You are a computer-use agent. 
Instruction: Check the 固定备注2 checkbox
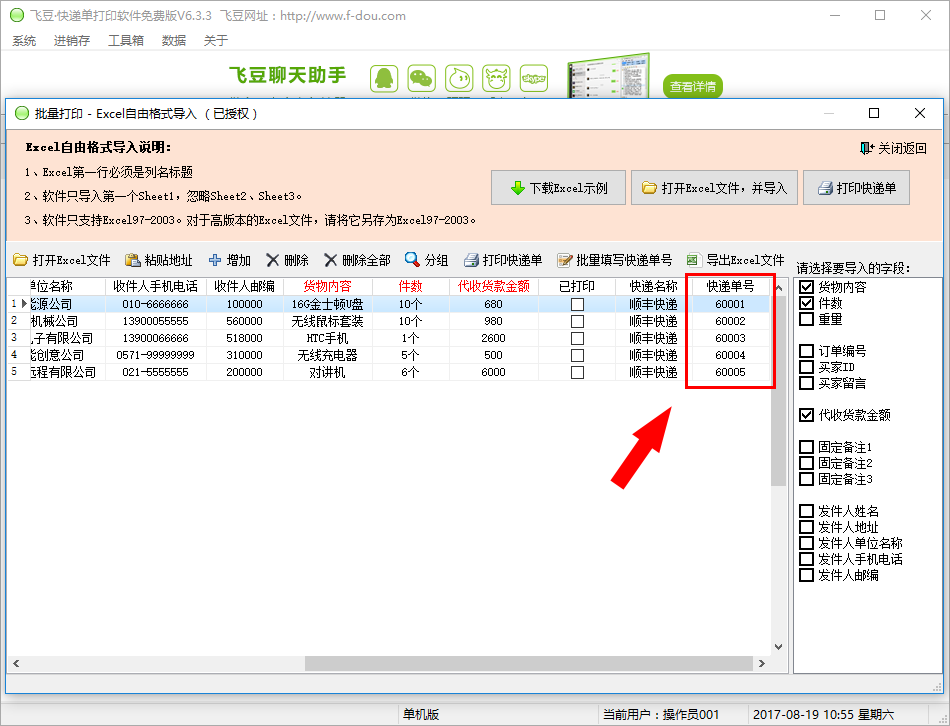(806, 463)
